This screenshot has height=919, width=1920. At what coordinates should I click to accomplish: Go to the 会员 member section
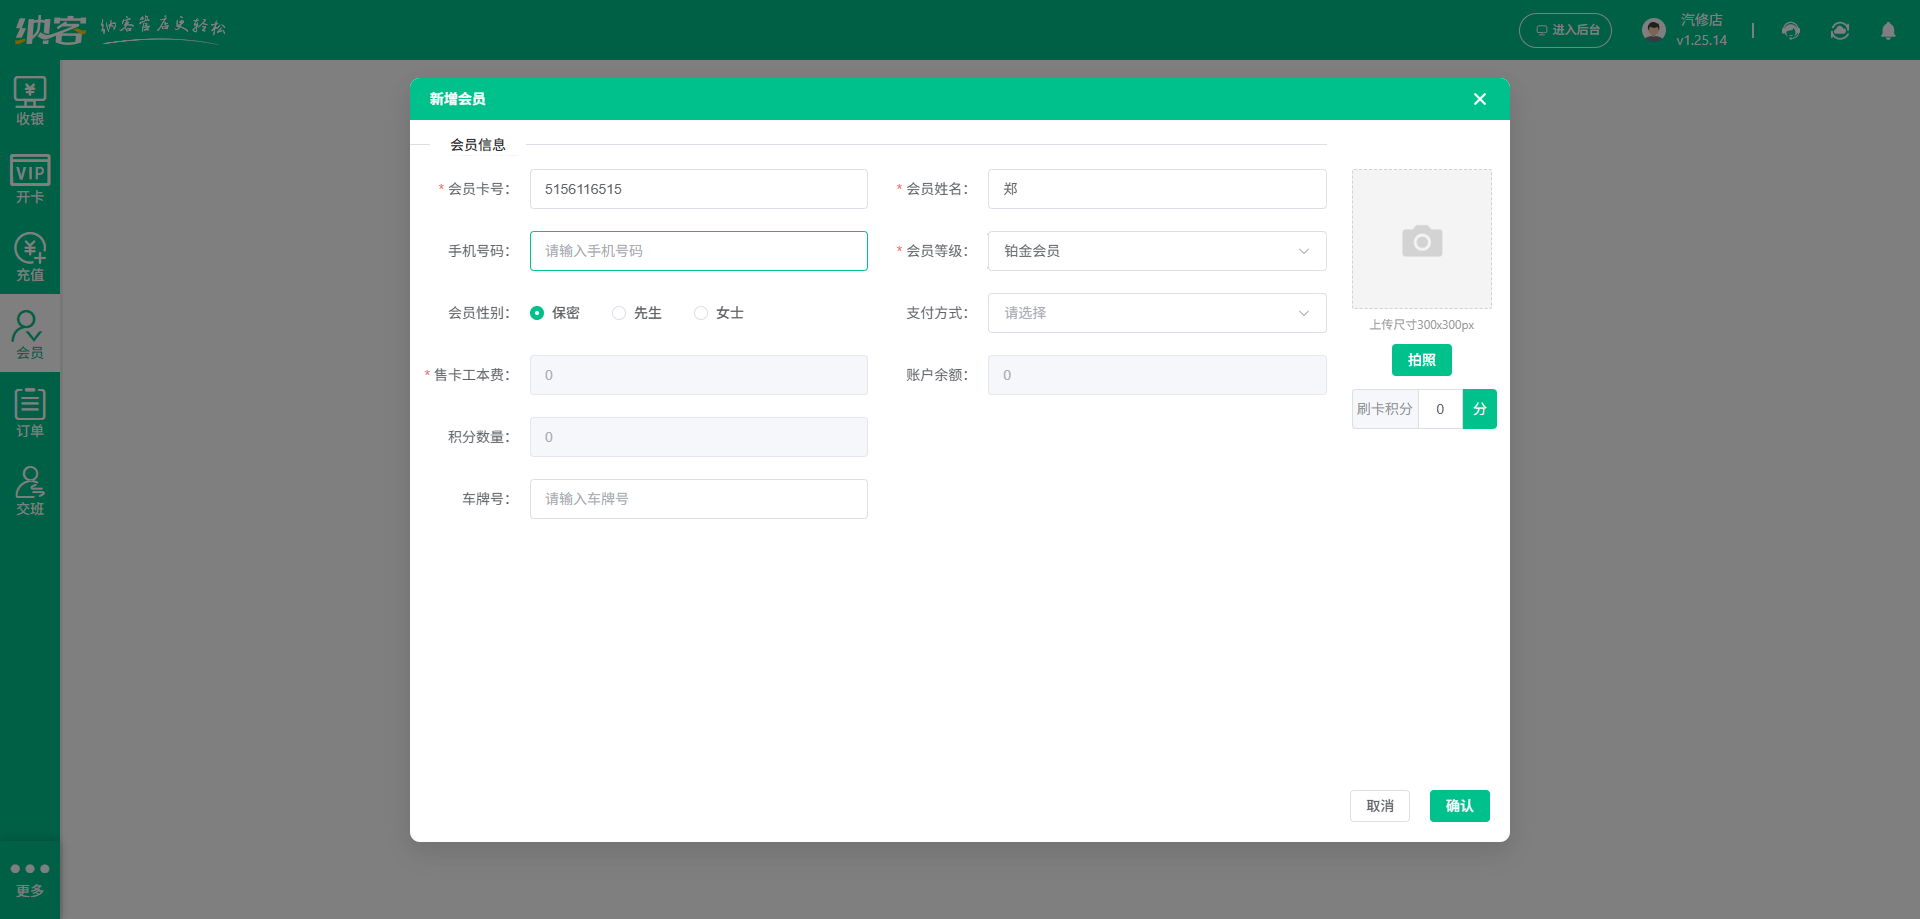(x=30, y=333)
